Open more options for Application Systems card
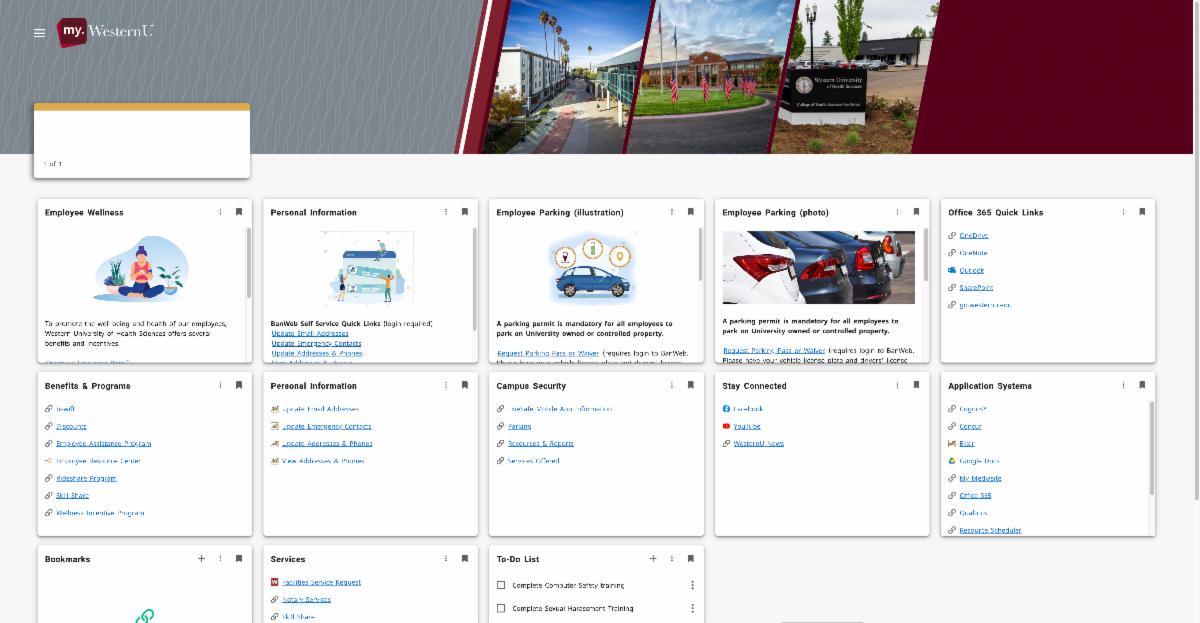This screenshot has width=1200, height=623. click(1123, 385)
